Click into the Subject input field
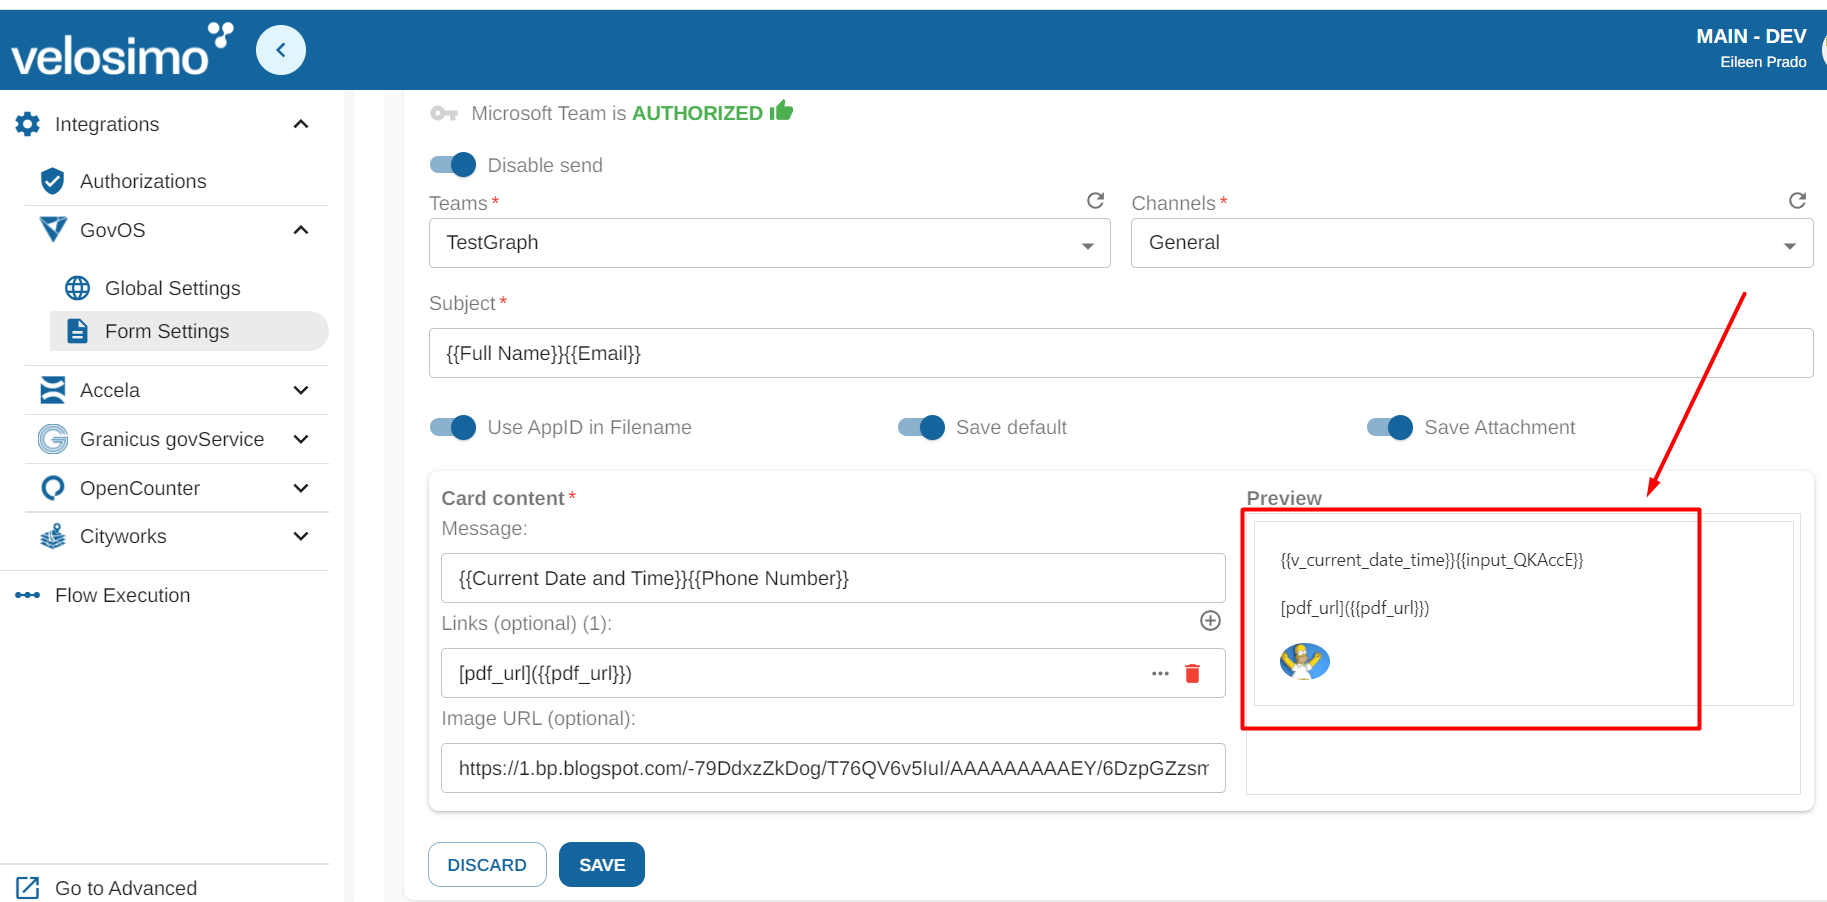 tap(1121, 353)
